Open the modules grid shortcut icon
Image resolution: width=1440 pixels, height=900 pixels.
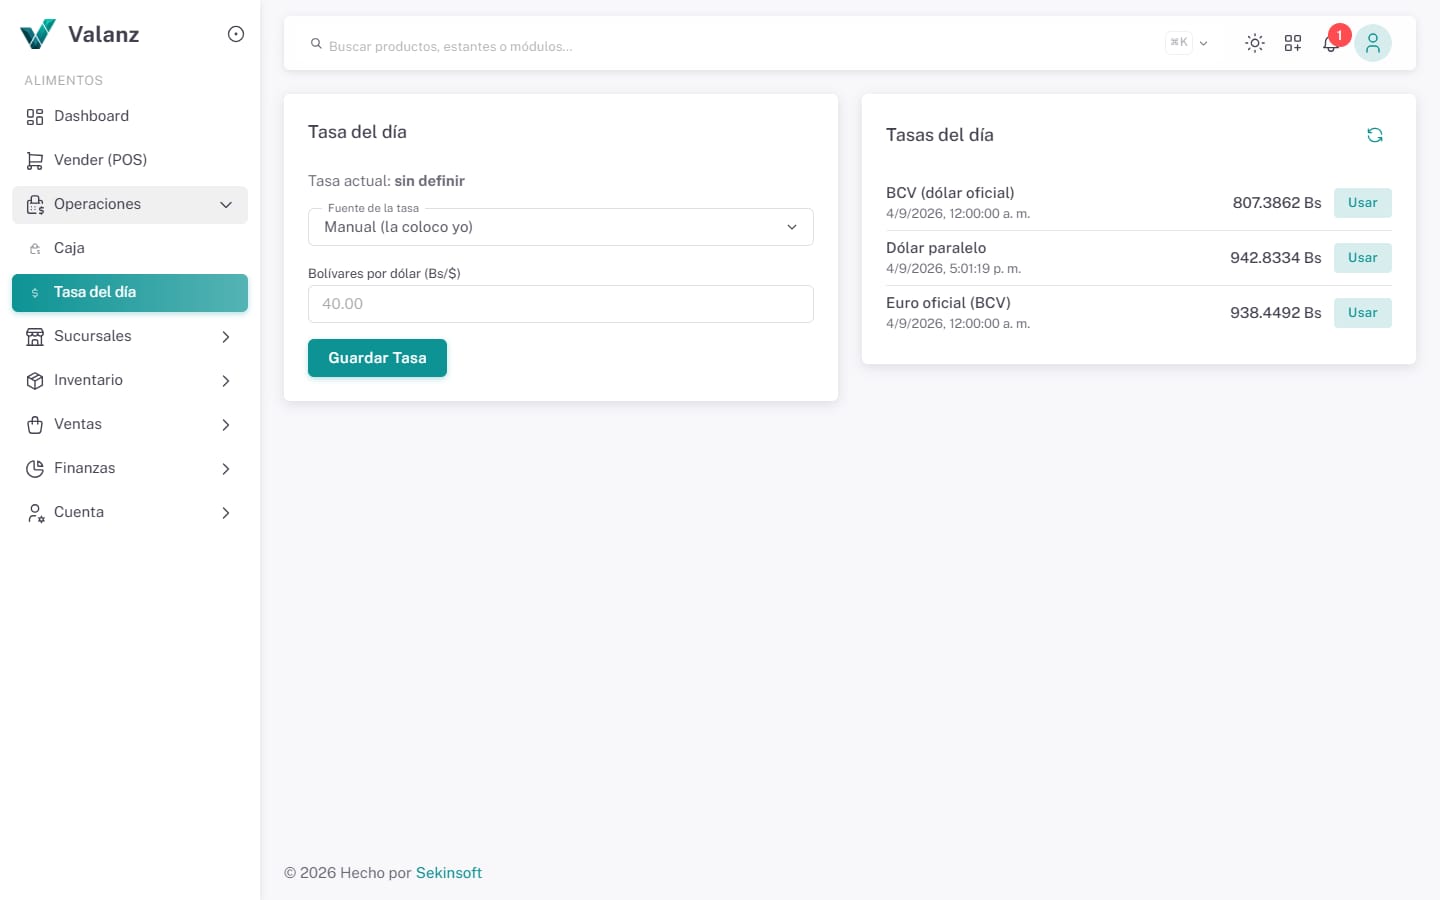pos(1293,43)
